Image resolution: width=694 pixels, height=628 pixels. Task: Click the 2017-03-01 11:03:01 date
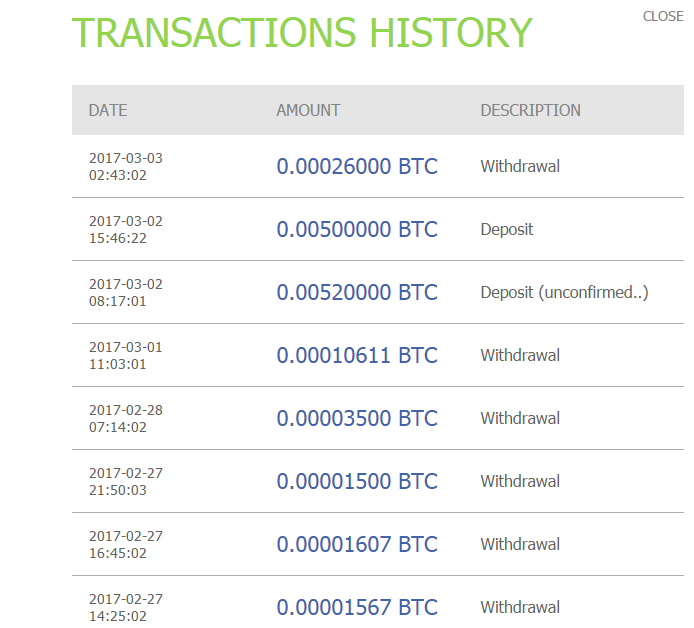[x=125, y=355]
